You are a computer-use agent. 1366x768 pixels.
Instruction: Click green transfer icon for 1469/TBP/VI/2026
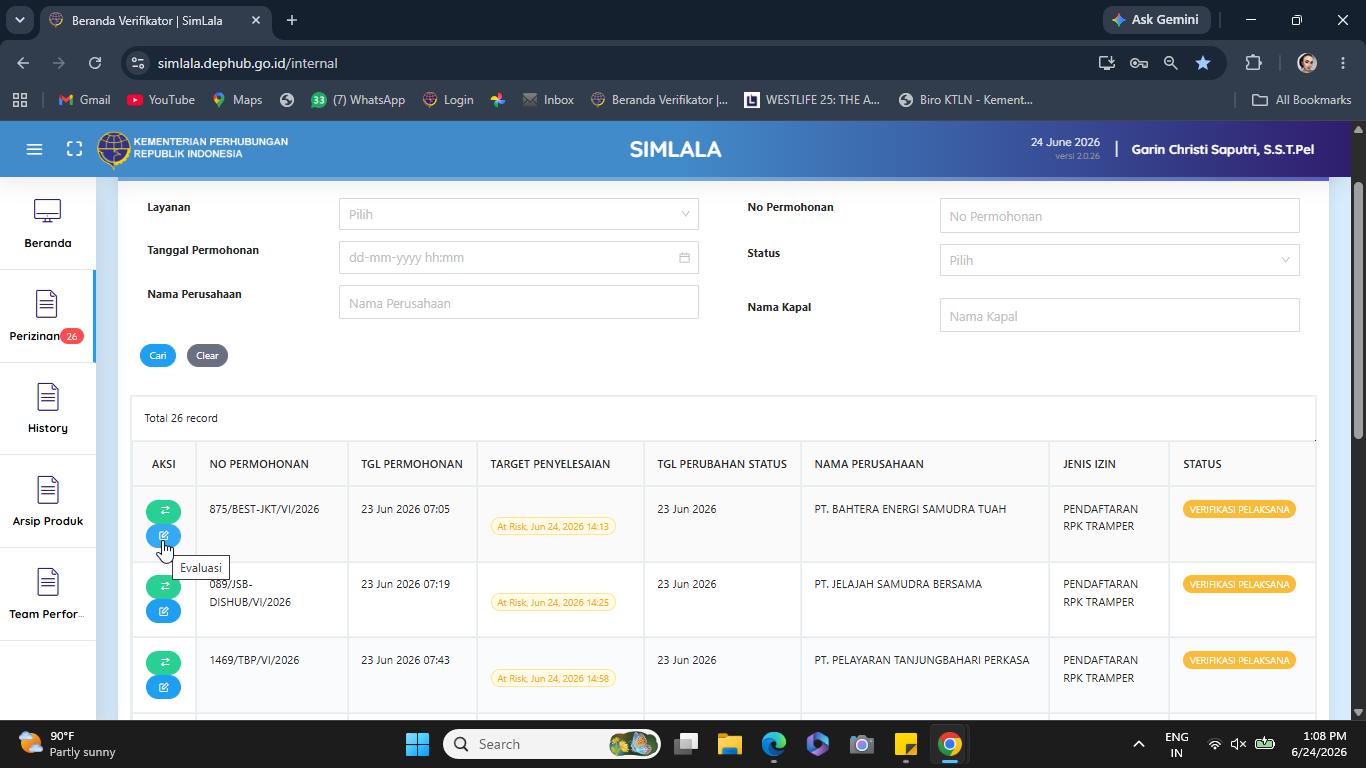click(x=164, y=662)
